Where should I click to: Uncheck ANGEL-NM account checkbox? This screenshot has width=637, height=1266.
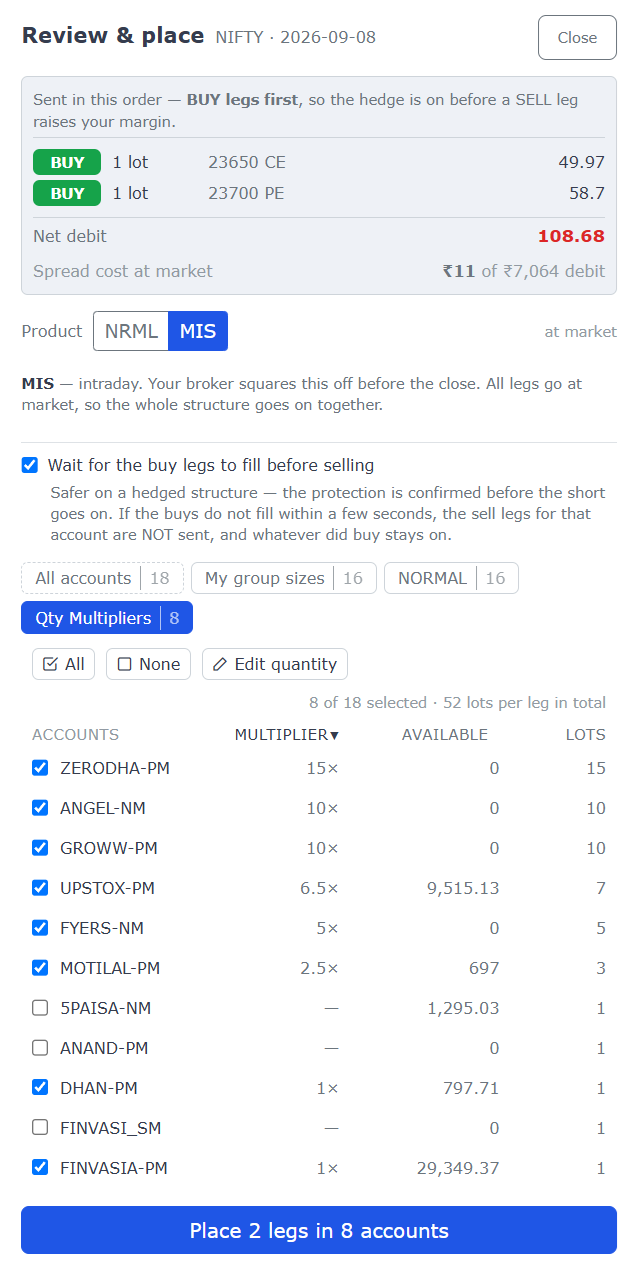(40, 808)
